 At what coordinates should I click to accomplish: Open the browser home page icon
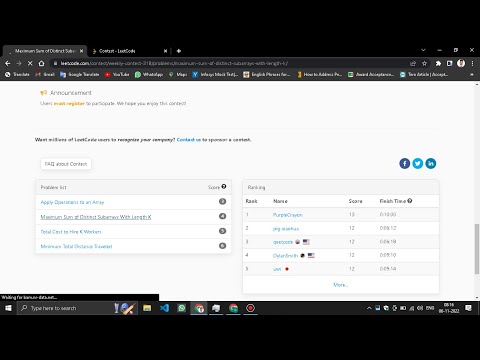pyautogui.click(x=41, y=63)
